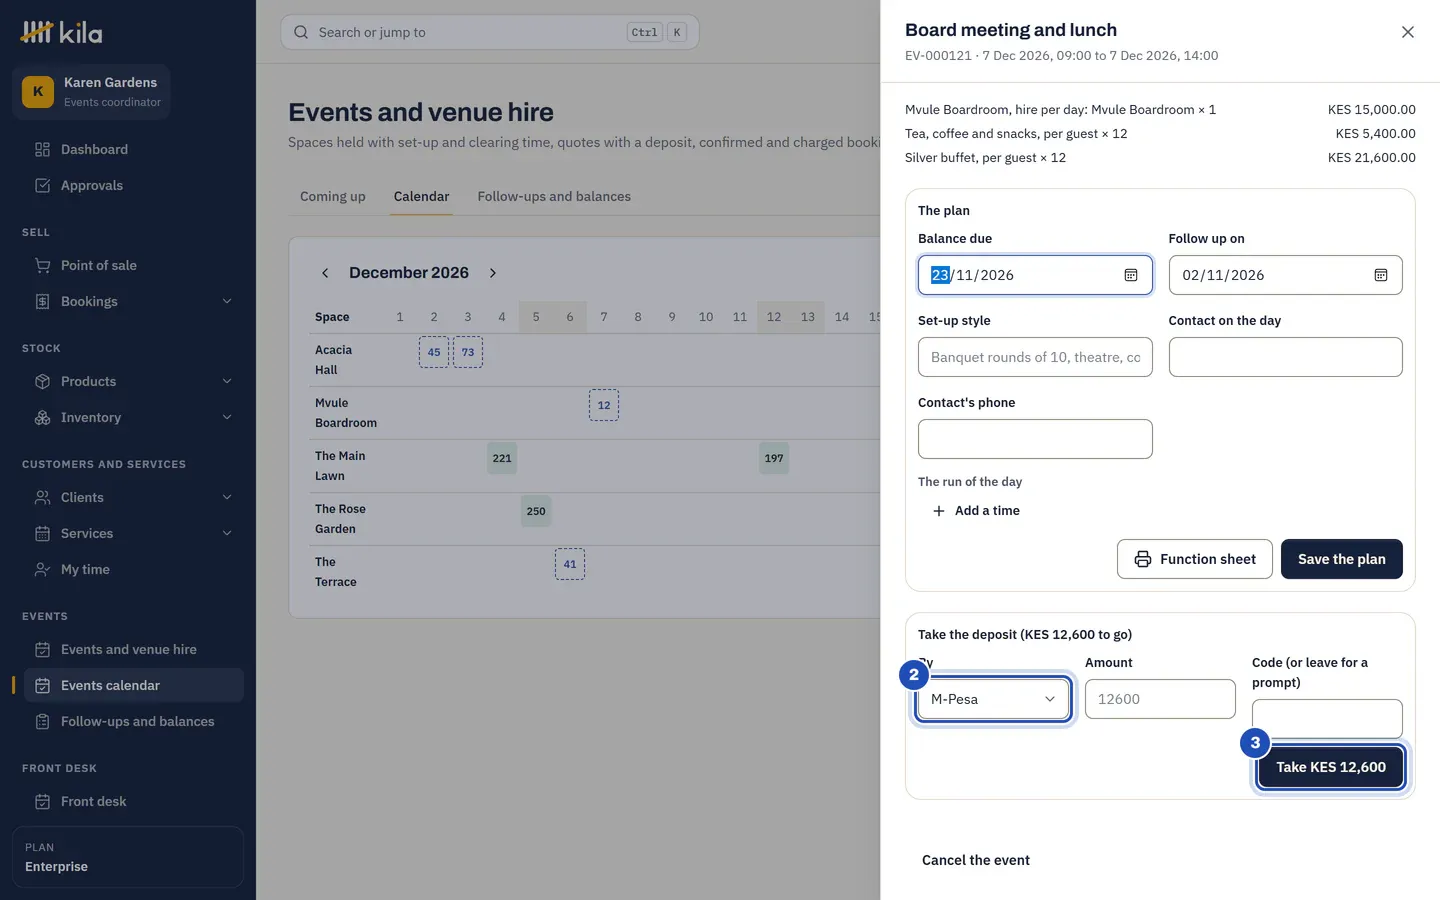Switch to the Coming up tab
The height and width of the screenshot is (900, 1440).
[x=333, y=196]
